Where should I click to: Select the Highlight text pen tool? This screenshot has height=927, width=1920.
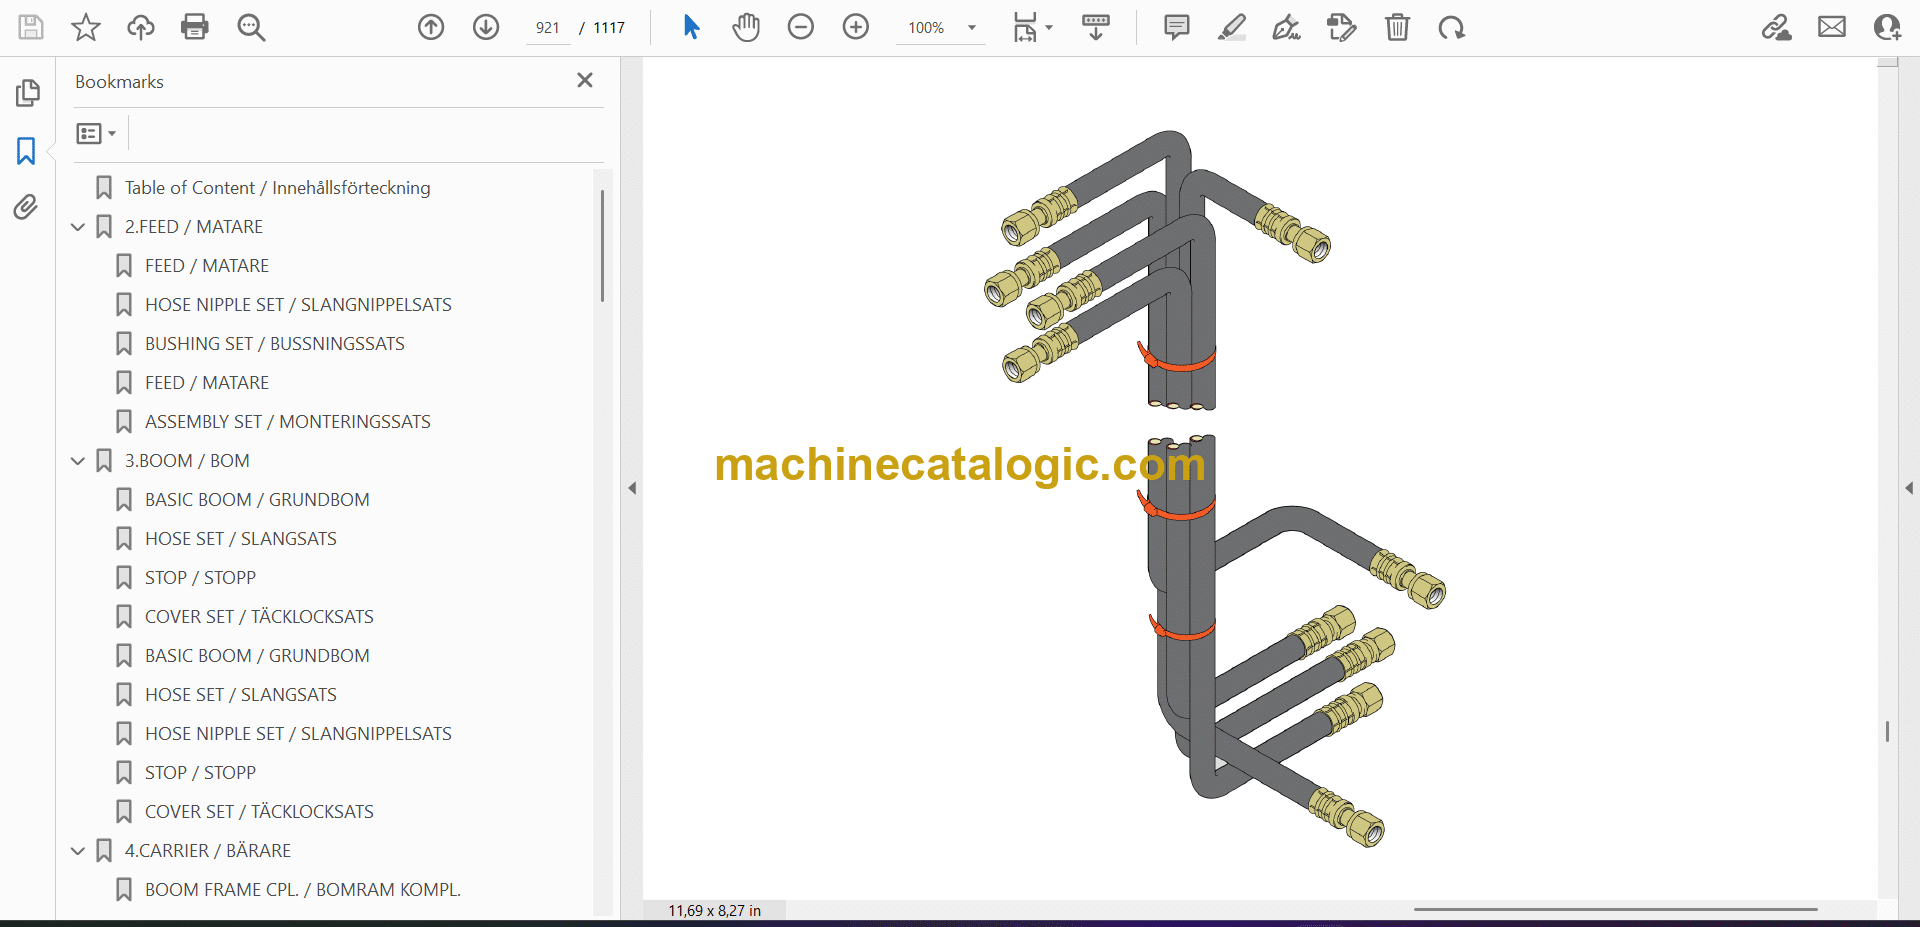(x=1231, y=27)
